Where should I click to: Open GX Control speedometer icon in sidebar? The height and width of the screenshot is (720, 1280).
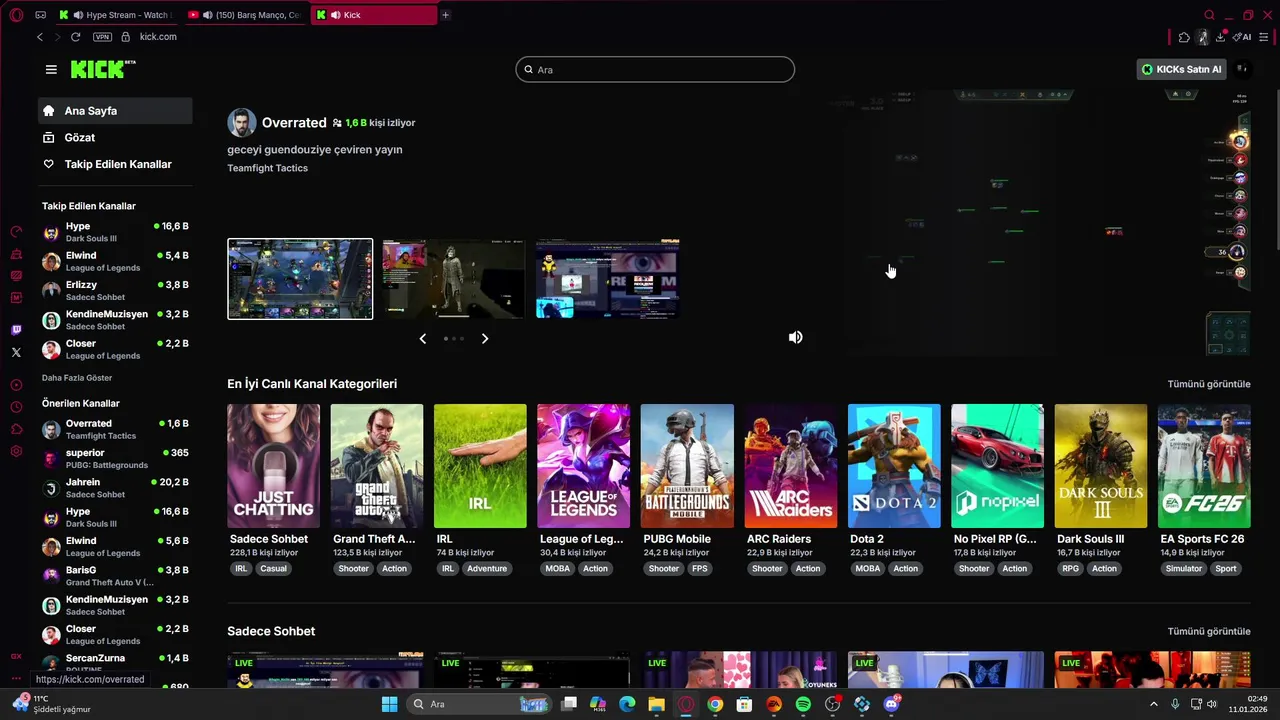point(16,231)
